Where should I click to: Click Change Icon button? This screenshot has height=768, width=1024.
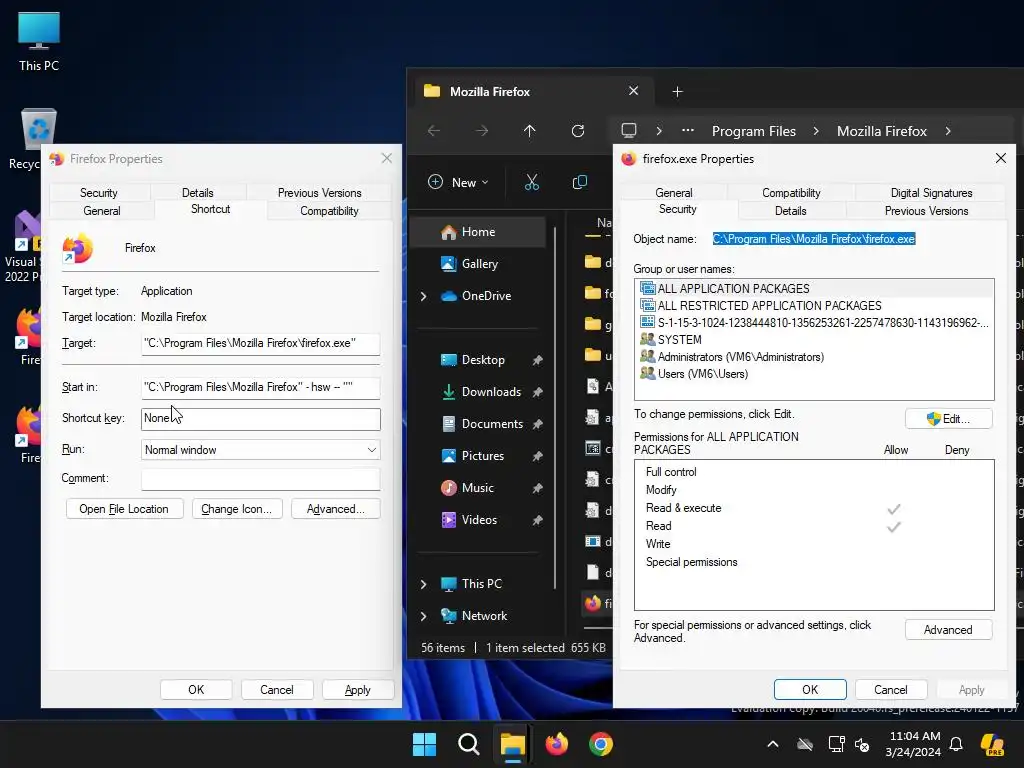236,509
